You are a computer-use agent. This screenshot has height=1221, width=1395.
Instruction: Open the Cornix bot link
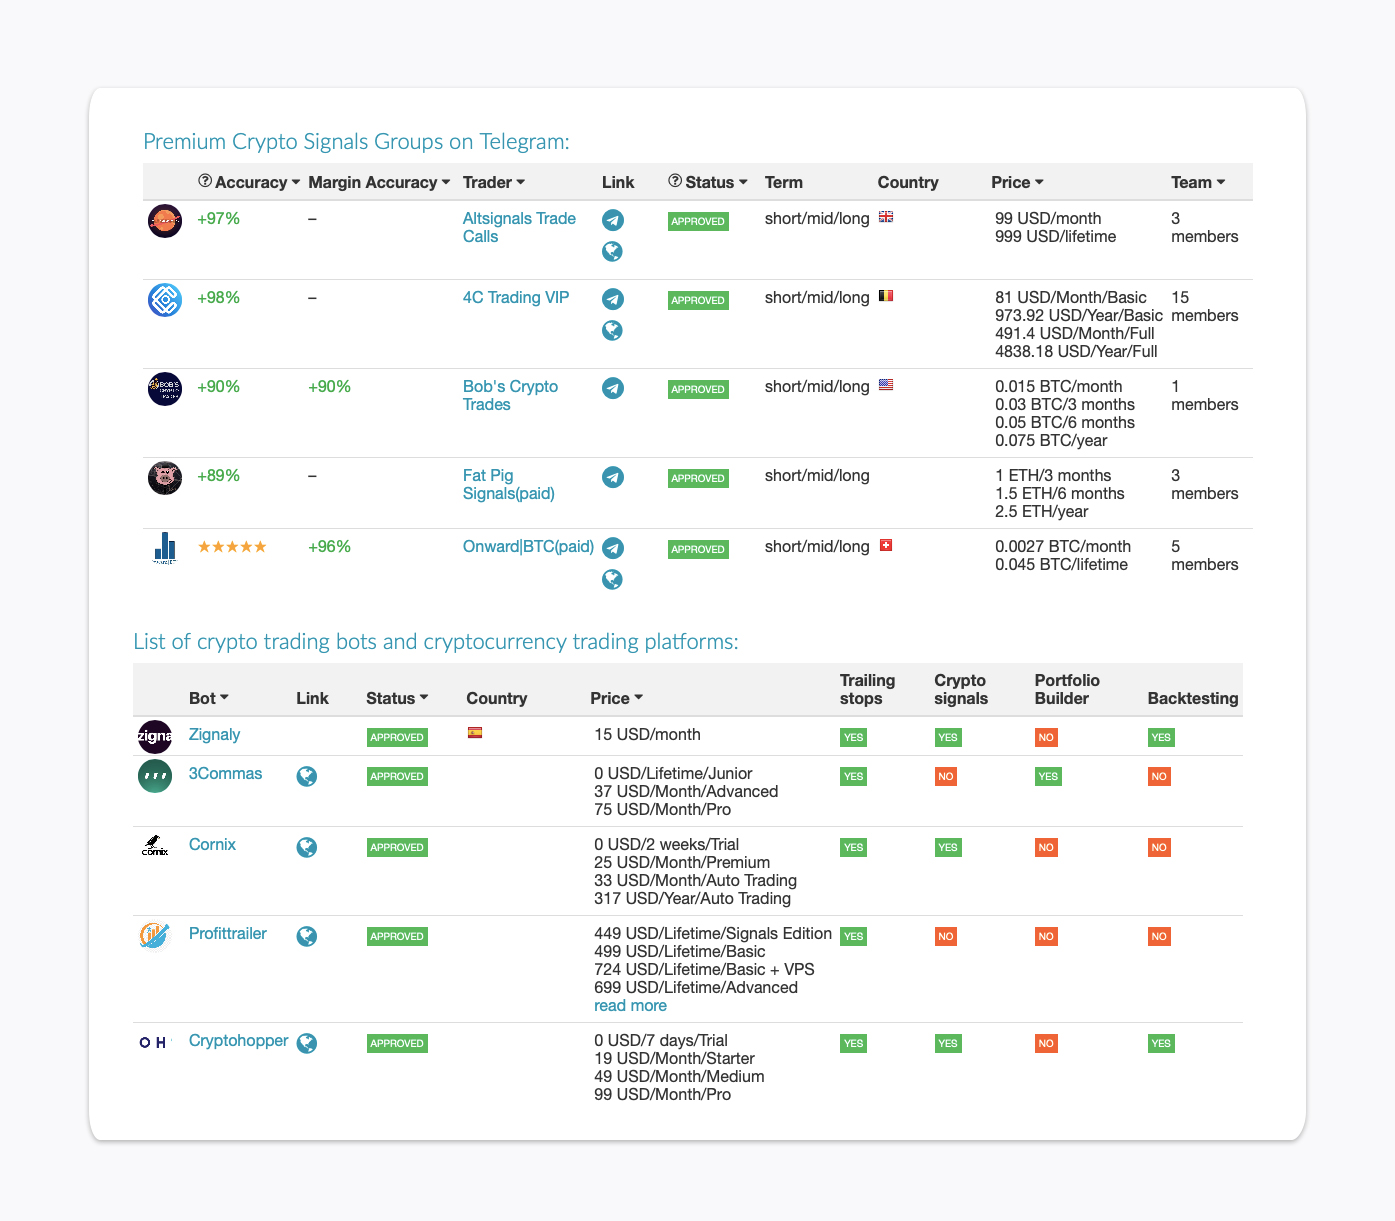click(x=212, y=844)
